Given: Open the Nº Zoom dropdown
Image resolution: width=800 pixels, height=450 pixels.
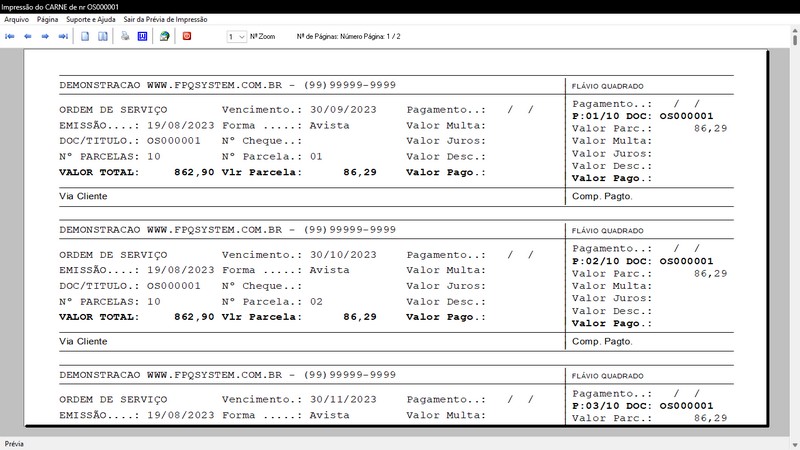Looking at the screenshot, I should pos(236,36).
